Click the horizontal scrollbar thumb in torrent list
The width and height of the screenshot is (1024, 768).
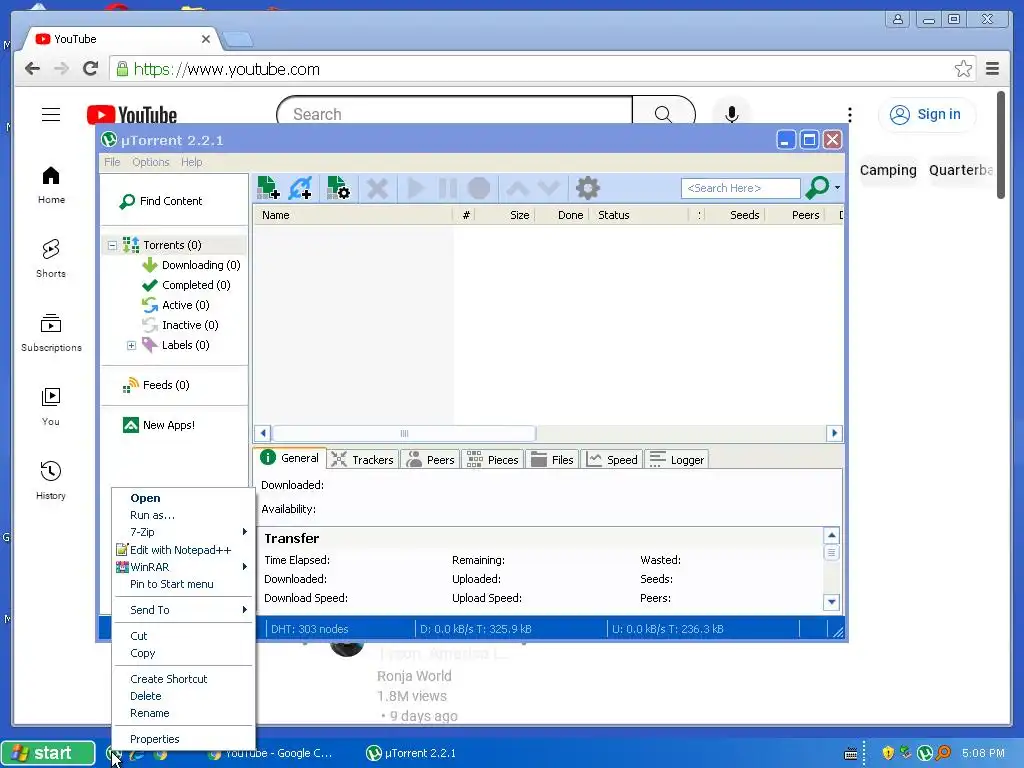coord(404,433)
